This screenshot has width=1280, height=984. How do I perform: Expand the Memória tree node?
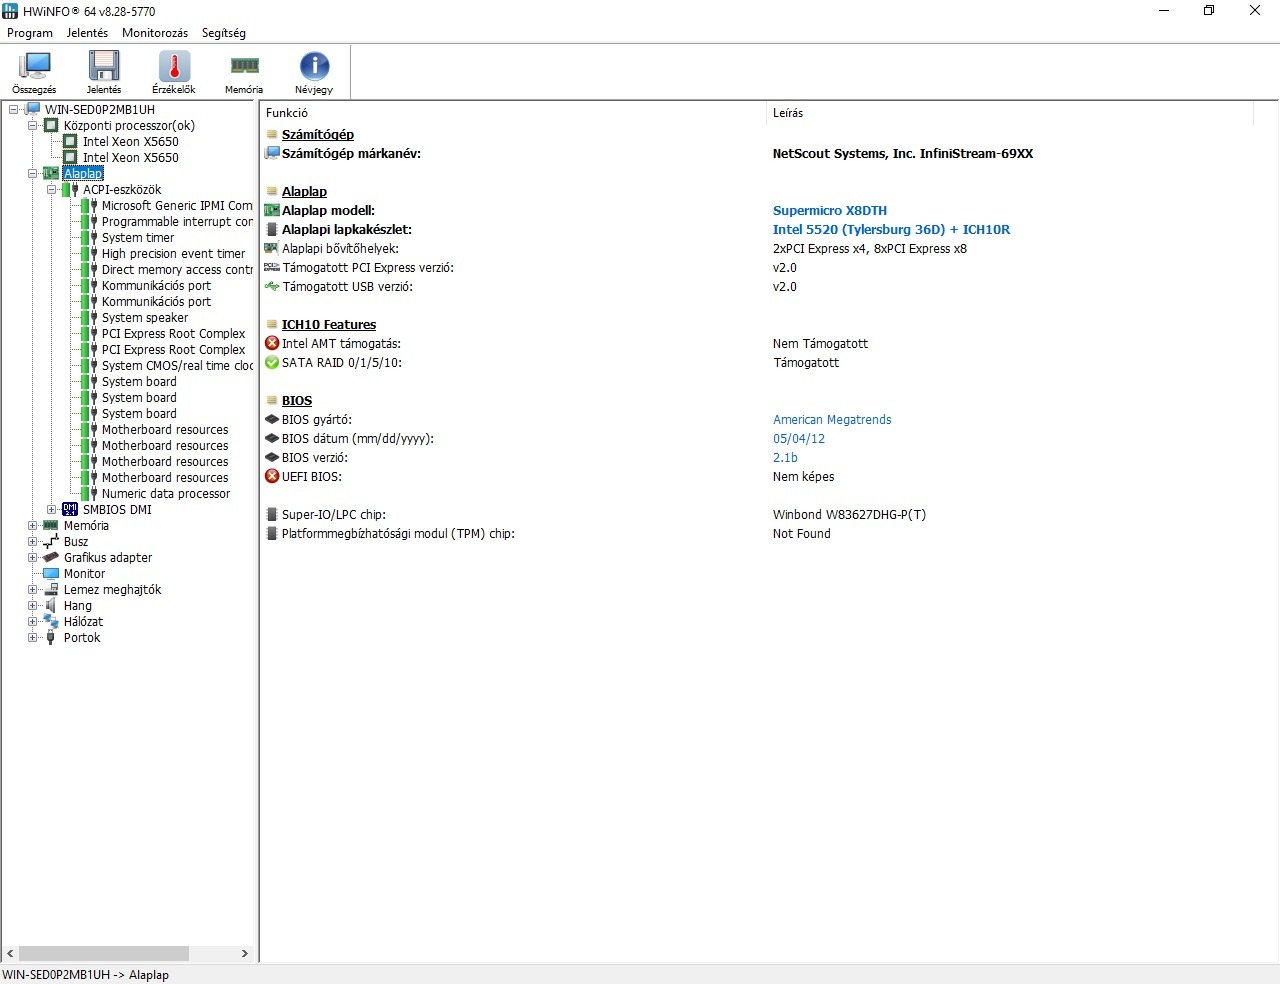(32, 526)
